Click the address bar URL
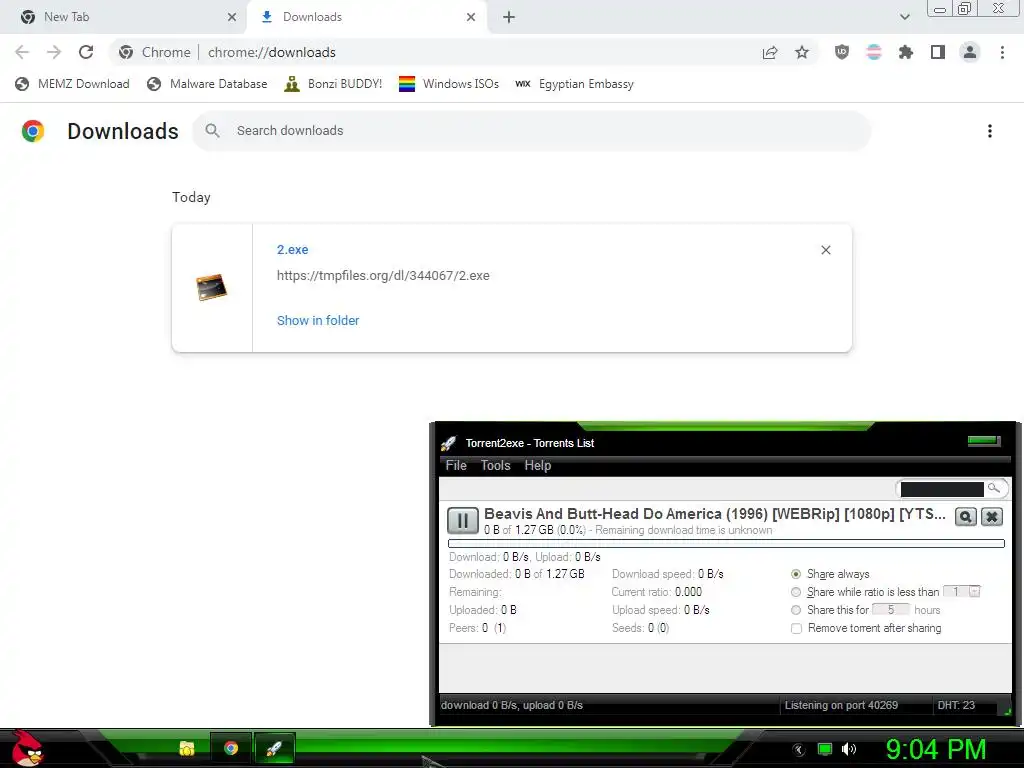This screenshot has height=768, width=1024. pos(272,52)
